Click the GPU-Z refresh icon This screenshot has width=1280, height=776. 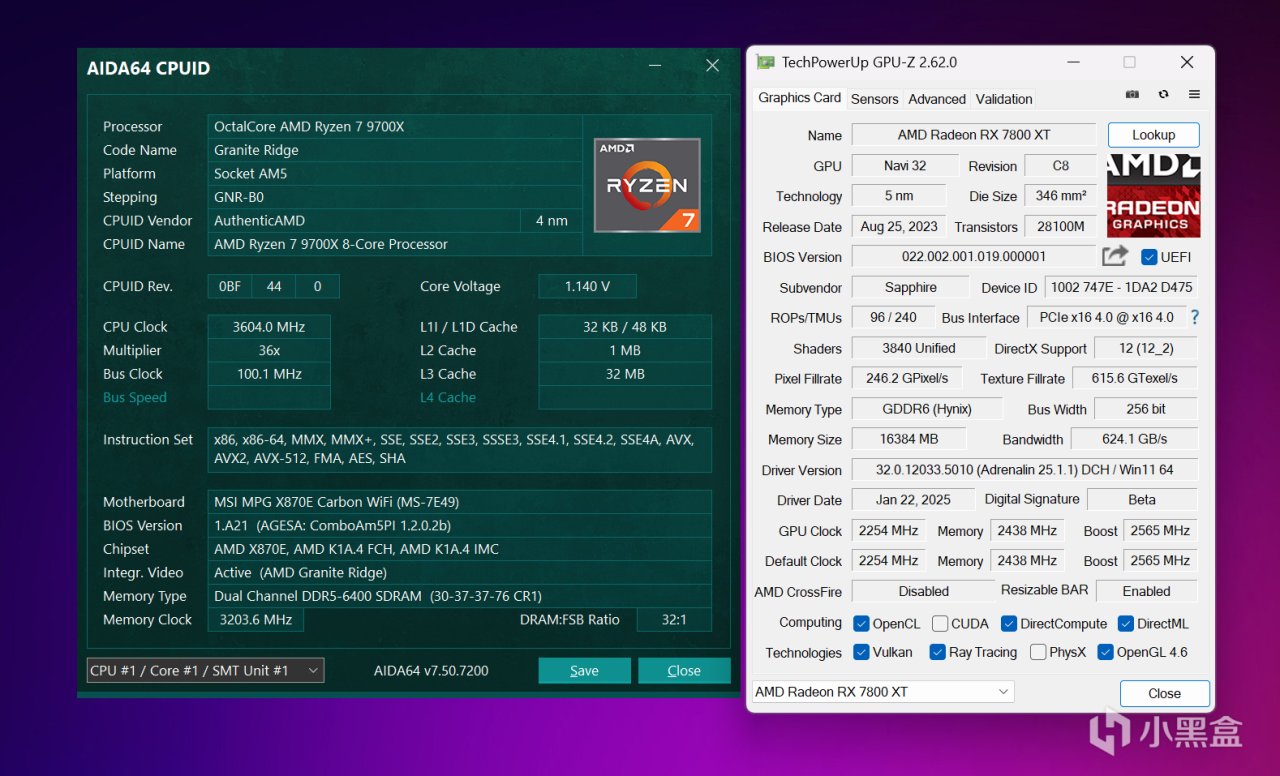(x=1163, y=94)
